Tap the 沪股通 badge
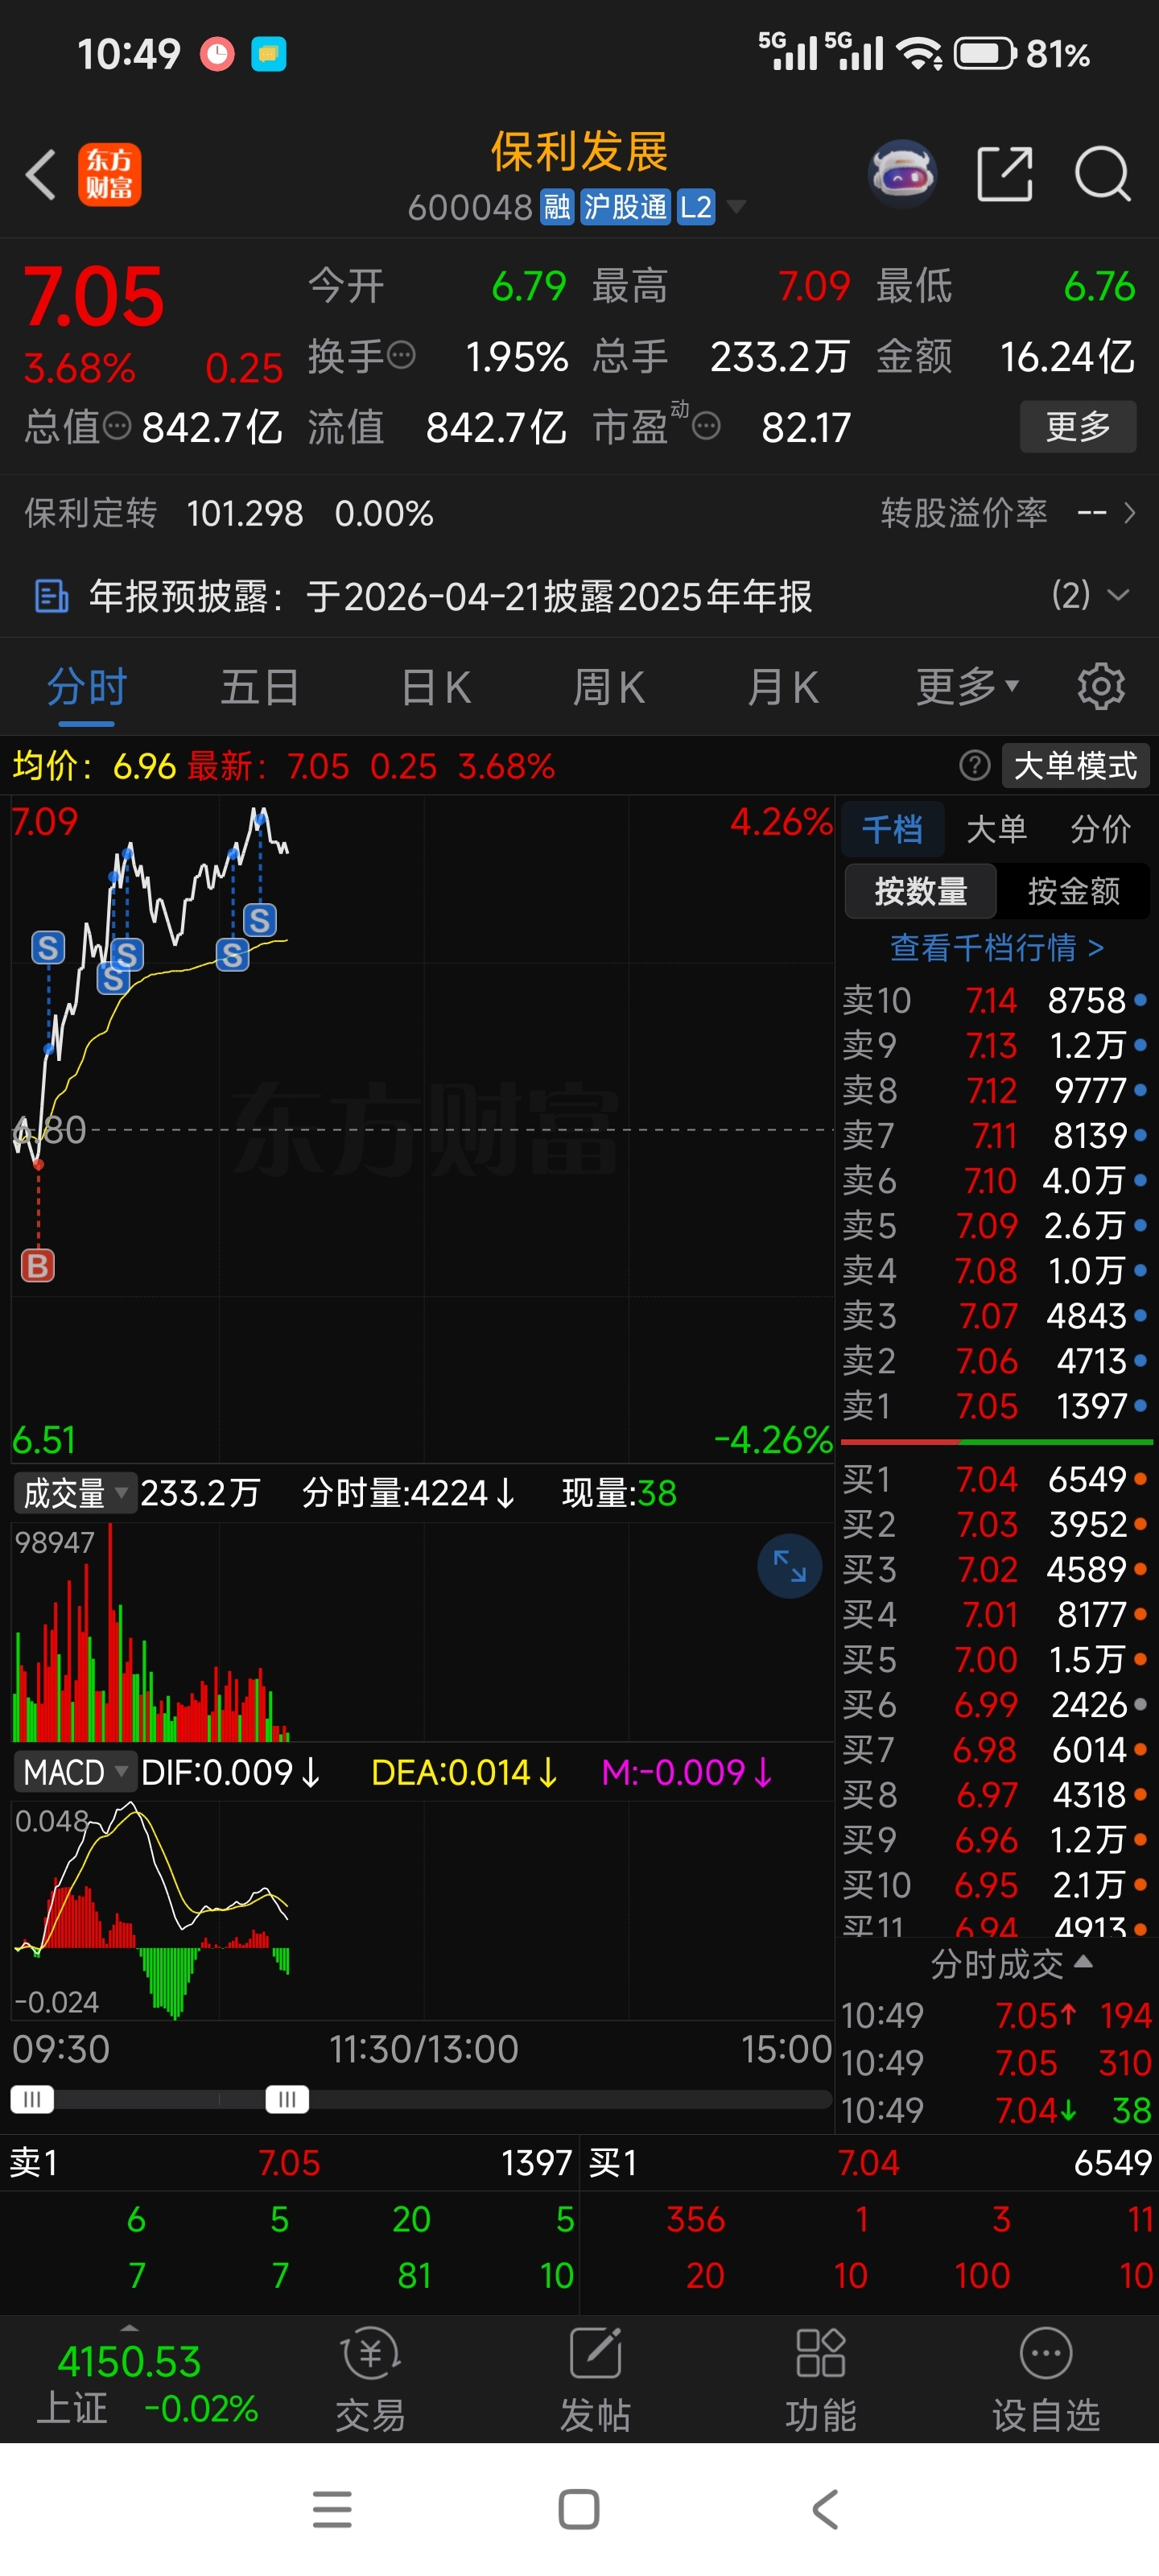 625,207
